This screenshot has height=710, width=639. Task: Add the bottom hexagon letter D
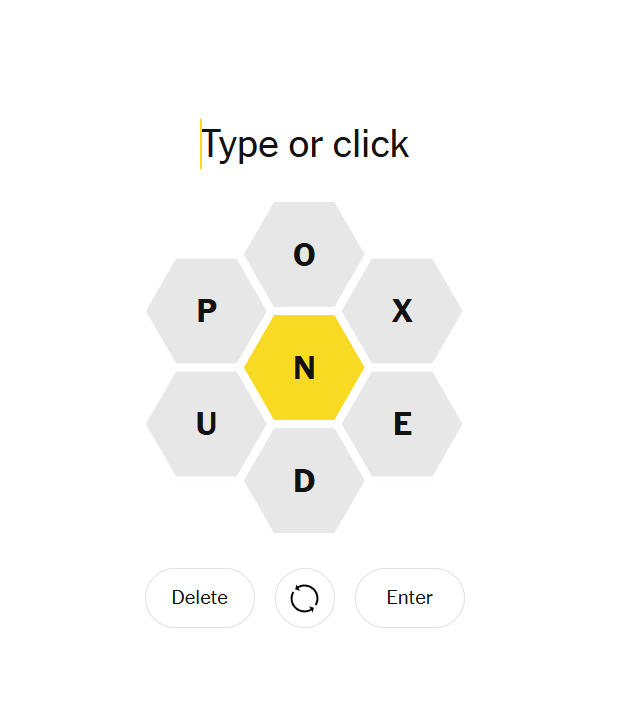pos(304,480)
